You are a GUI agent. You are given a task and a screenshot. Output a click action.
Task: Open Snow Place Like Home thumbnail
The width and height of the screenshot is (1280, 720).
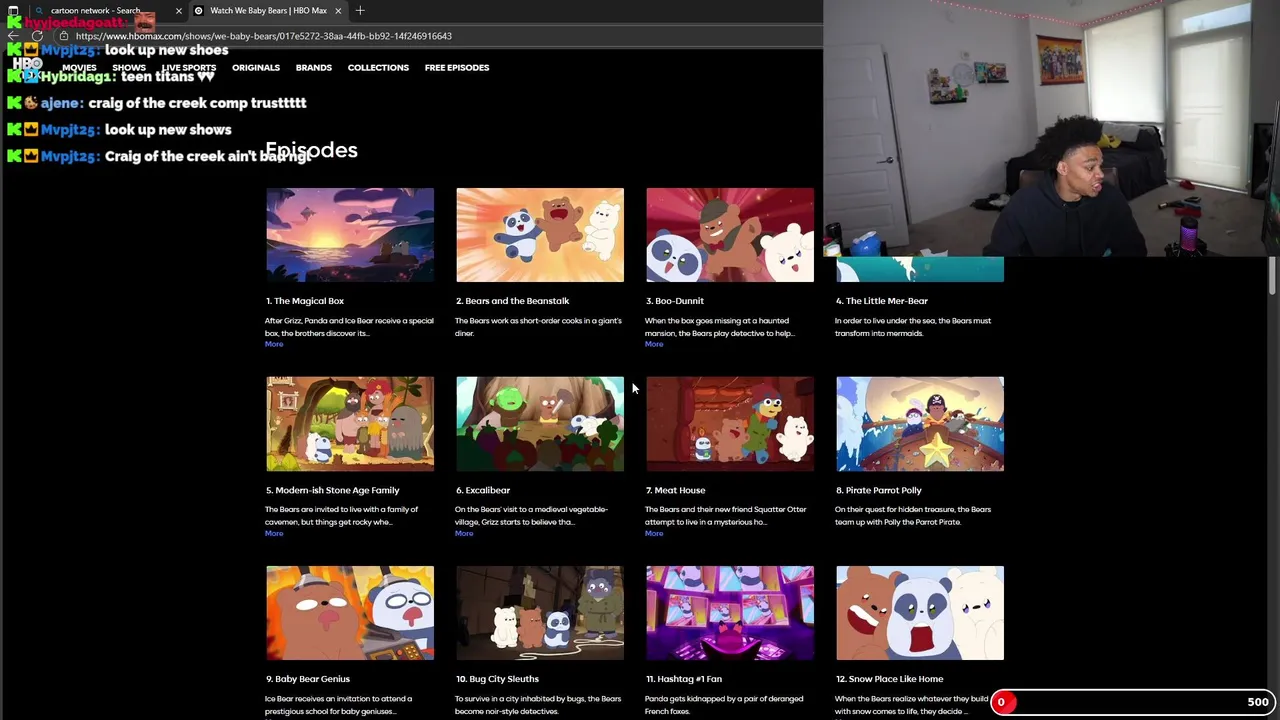click(x=920, y=613)
